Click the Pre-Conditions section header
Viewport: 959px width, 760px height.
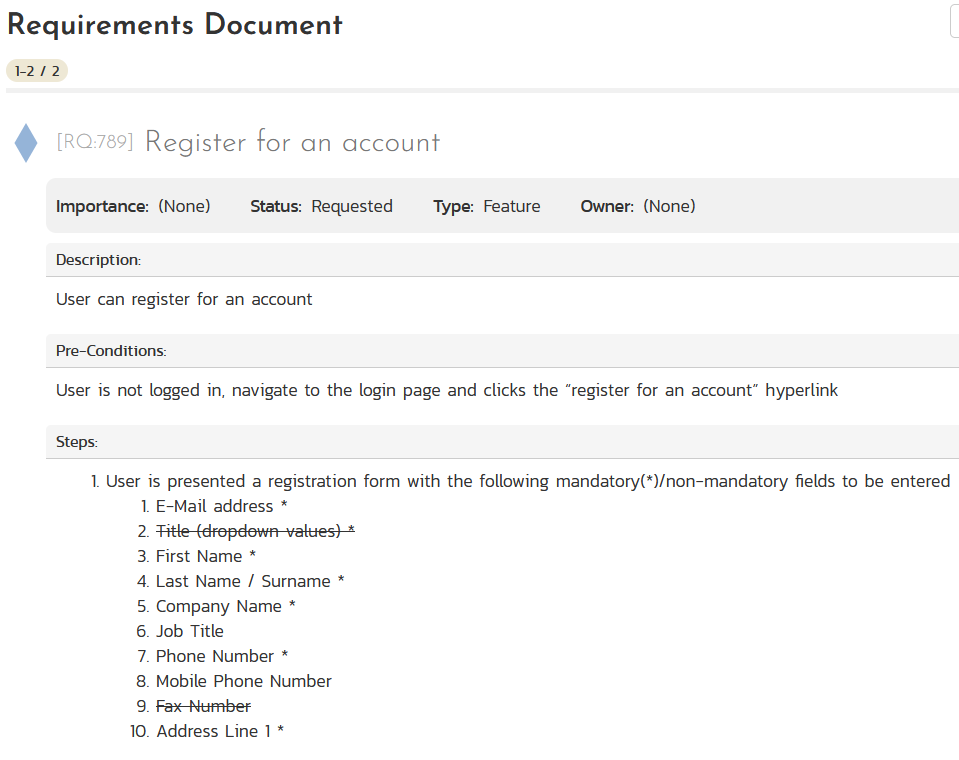tap(111, 351)
